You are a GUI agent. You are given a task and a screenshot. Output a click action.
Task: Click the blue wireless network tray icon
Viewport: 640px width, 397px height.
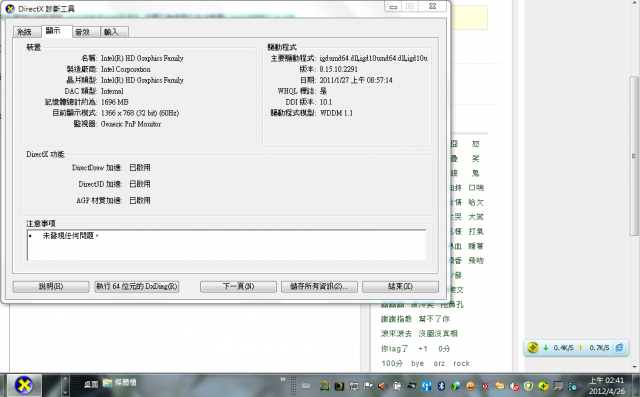427,386
